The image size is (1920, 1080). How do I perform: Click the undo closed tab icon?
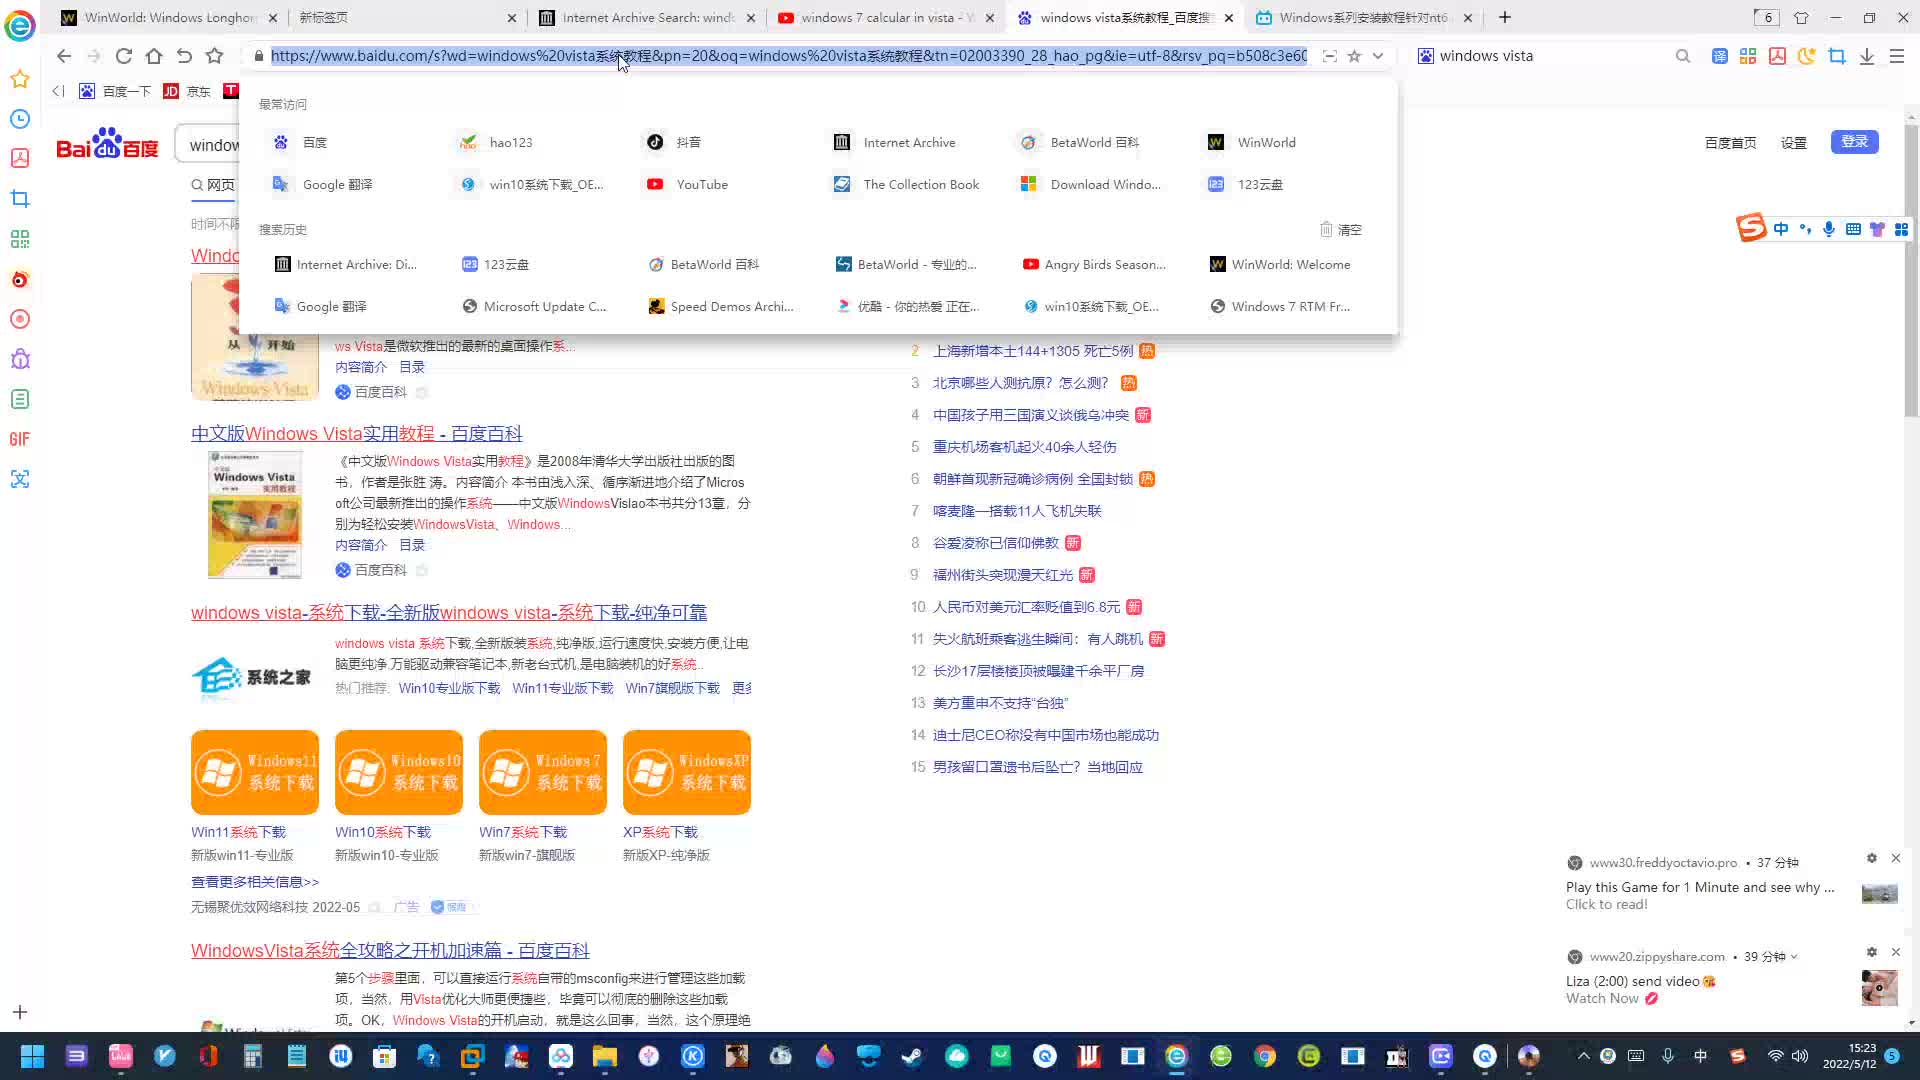pos(184,56)
